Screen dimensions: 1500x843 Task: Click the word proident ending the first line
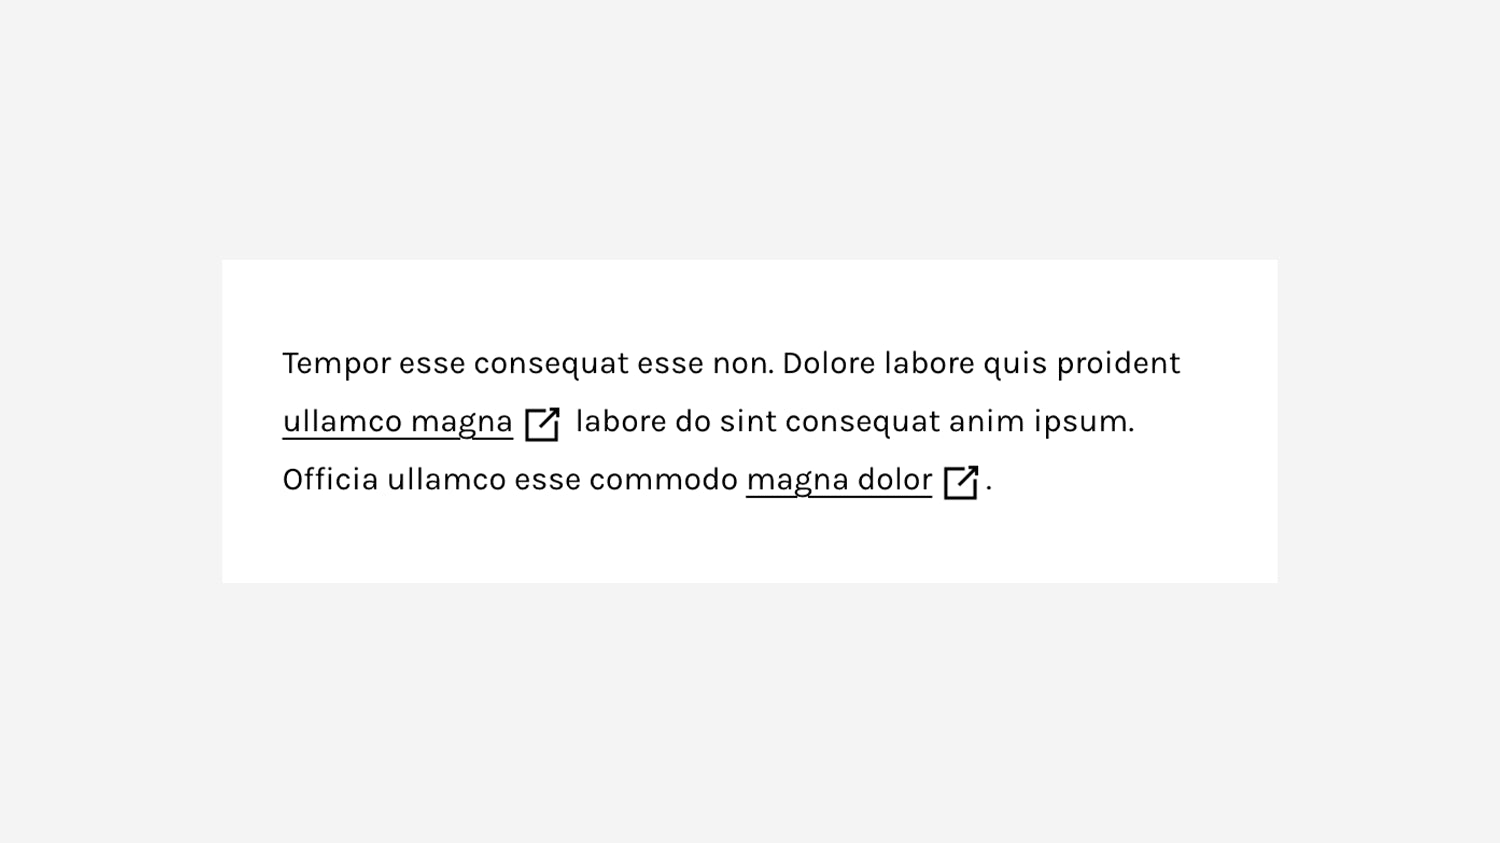click(1118, 363)
